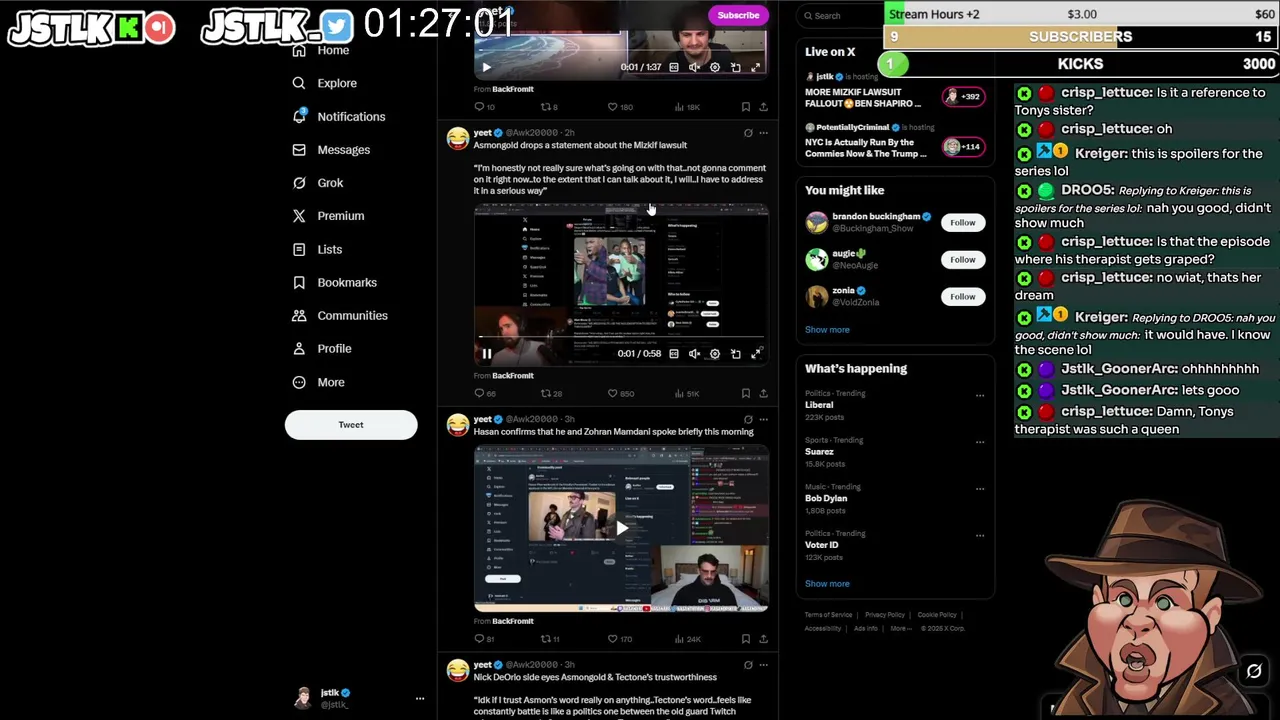Bookmark the Asmongold Mizkif lawsuit tweet
Viewport: 1280px width, 720px height.
(745, 393)
